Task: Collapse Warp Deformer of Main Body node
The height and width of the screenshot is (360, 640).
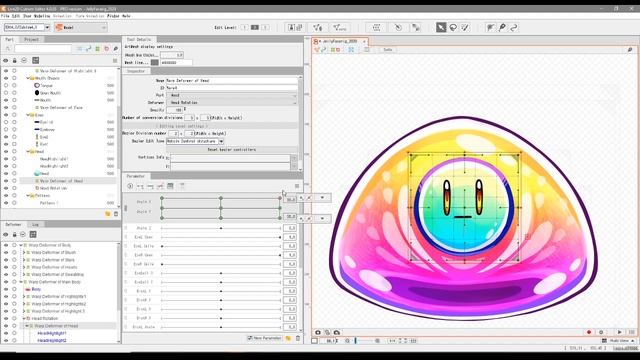Action: [x=21, y=282]
